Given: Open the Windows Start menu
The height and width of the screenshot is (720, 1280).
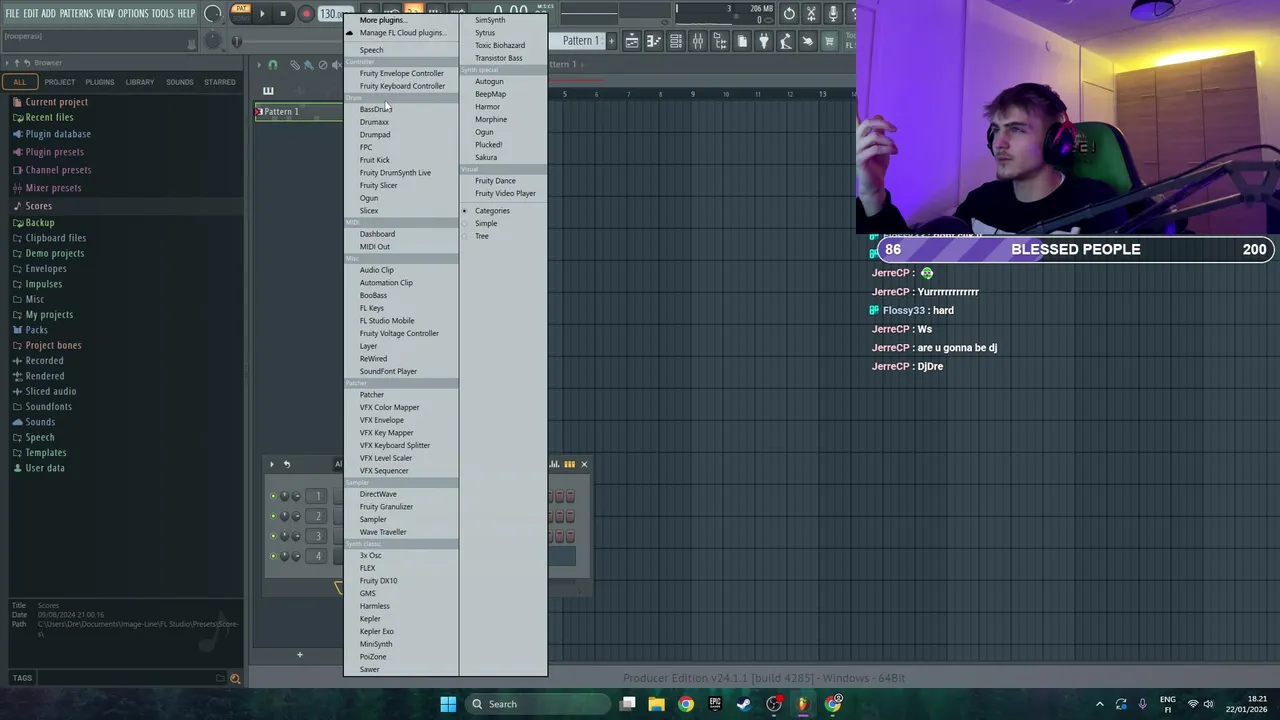Looking at the screenshot, I should click(x=448, y=704).
